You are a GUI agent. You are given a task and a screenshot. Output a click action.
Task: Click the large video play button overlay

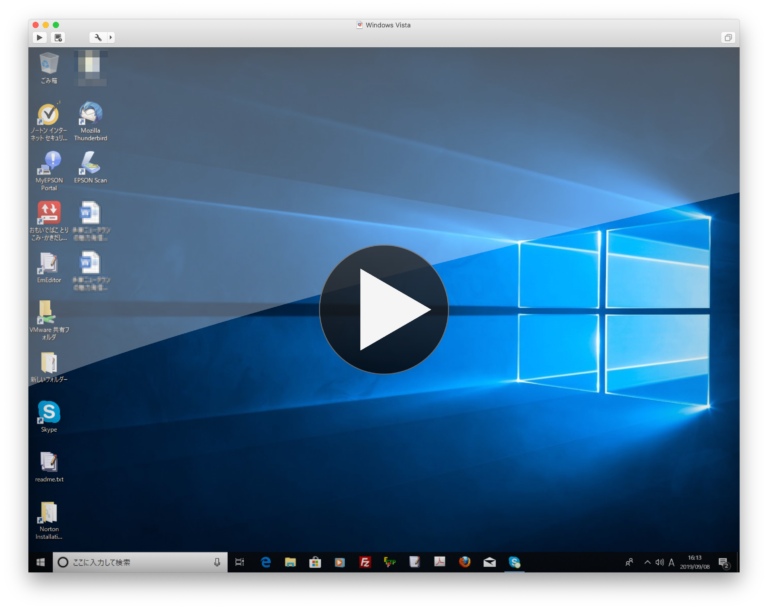(384, 309)
